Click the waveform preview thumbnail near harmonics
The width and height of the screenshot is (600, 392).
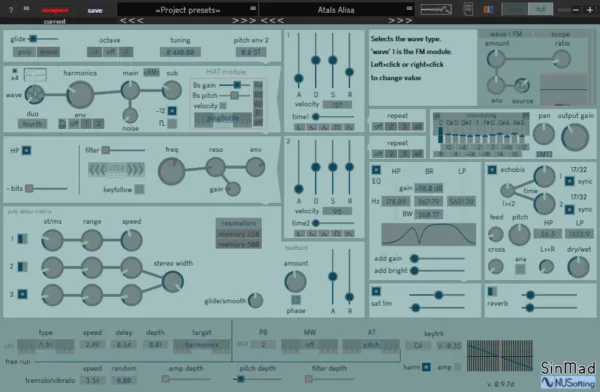(x=35, y=74)
